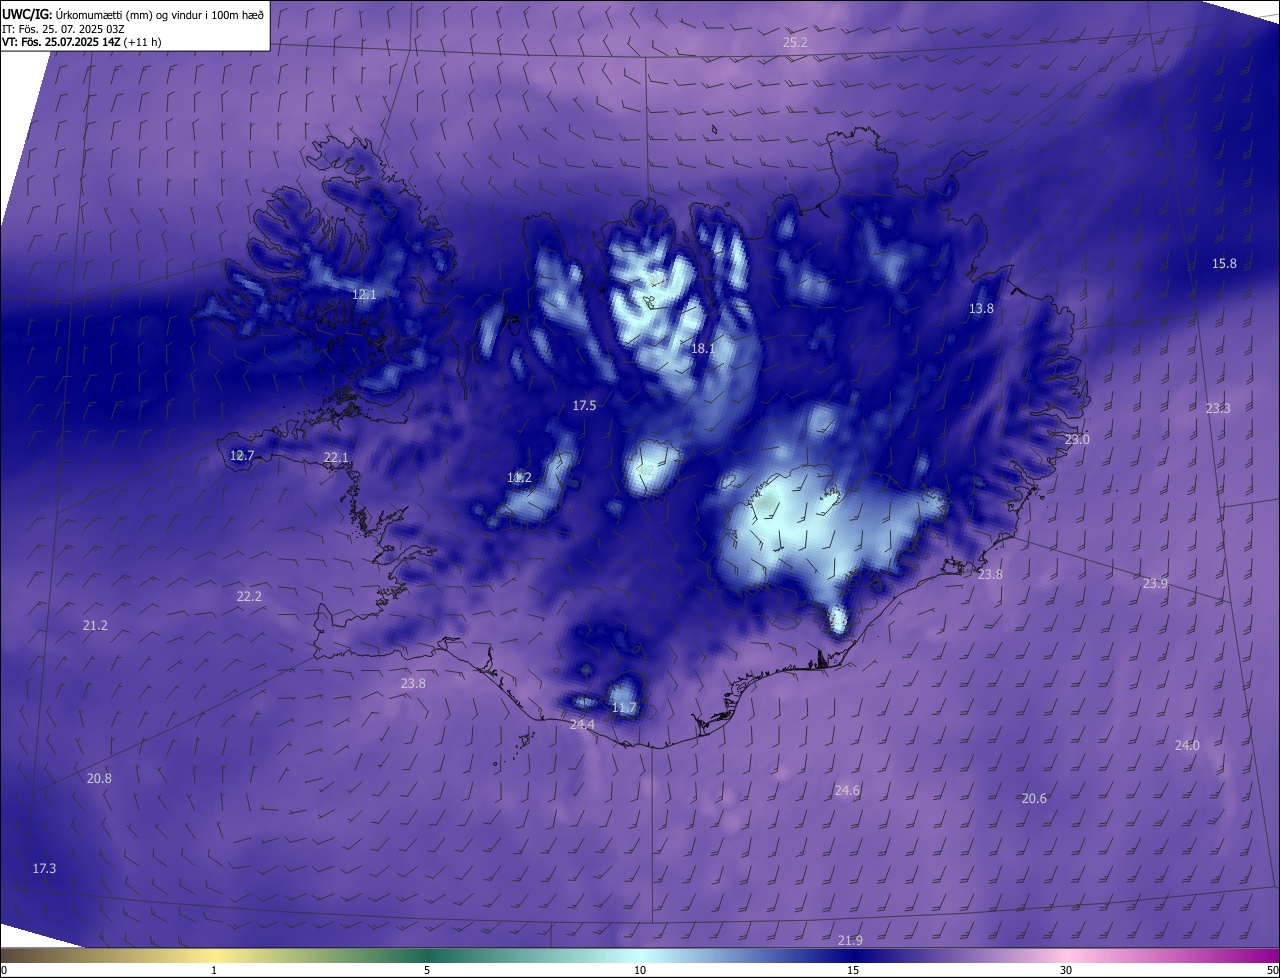The width and height of the screenshot is (1280, 978).
Task: Click the 21.2 value on the map
Action: click(95, 626)
